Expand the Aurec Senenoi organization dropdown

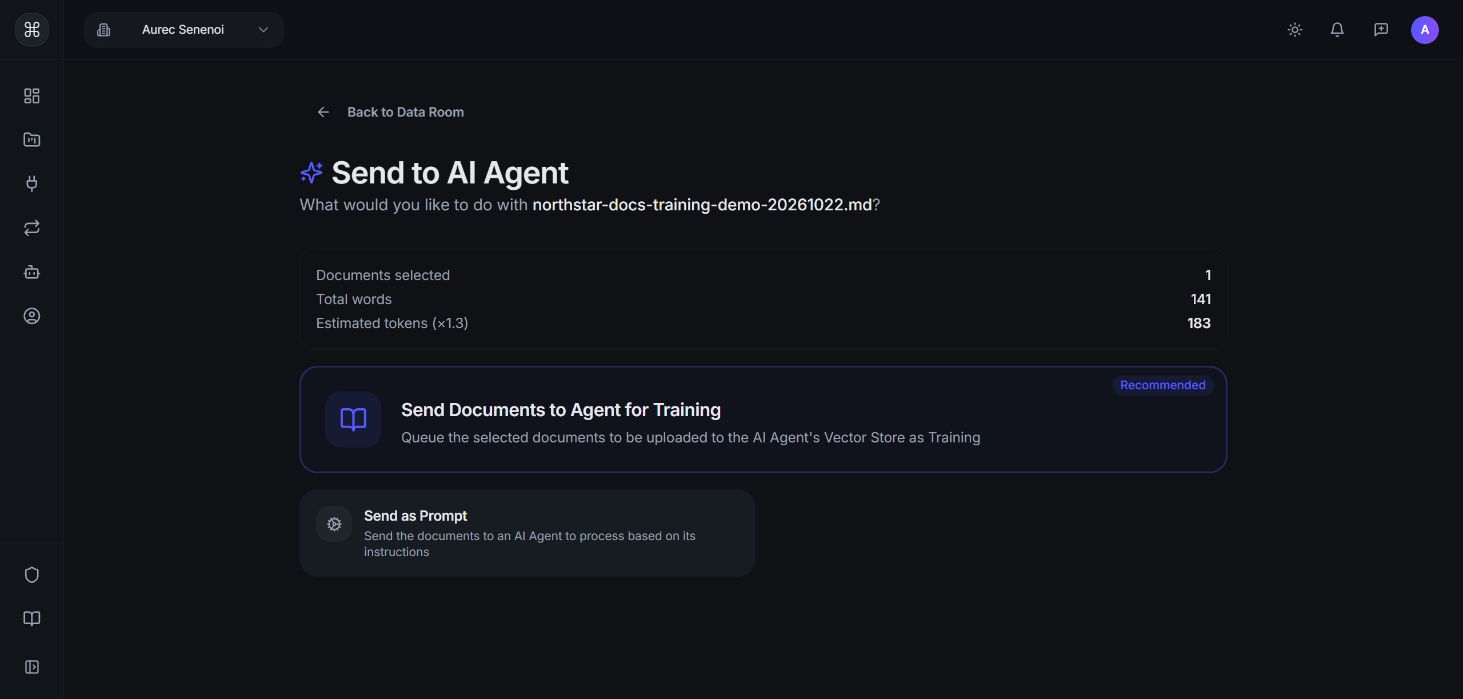coord(184,30)
